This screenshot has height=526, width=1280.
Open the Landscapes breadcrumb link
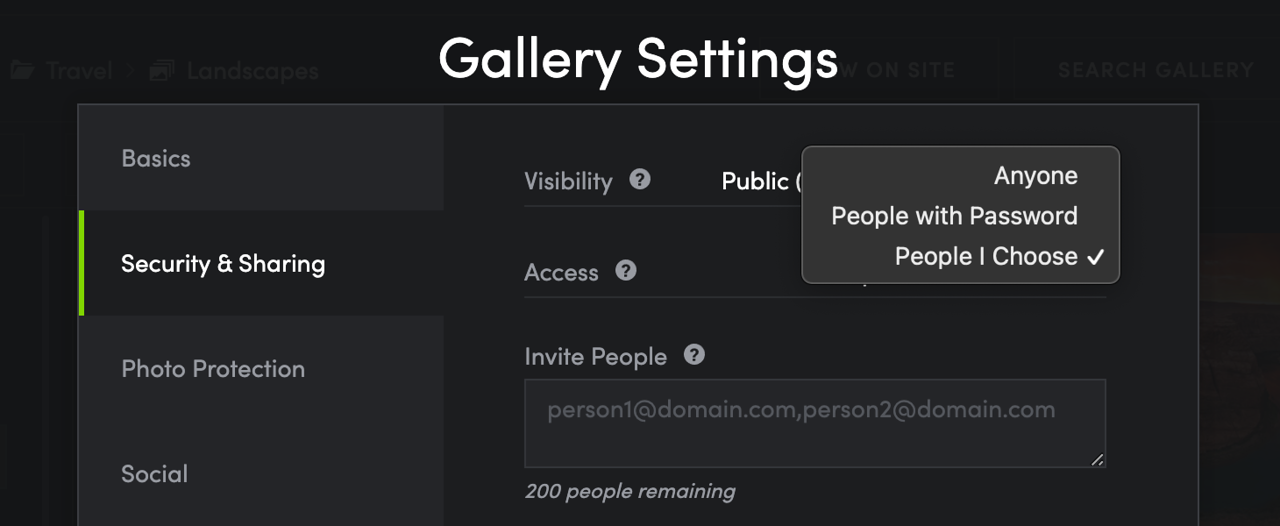click(252, 71)
